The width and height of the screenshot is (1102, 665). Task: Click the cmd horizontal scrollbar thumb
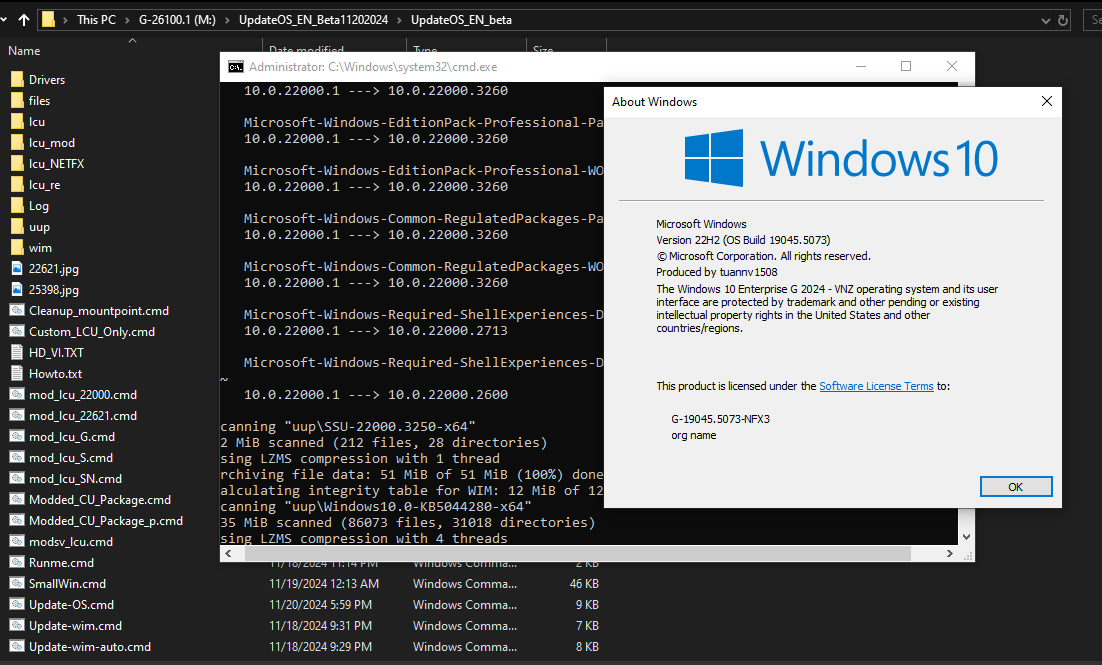(x=578, y=554)
